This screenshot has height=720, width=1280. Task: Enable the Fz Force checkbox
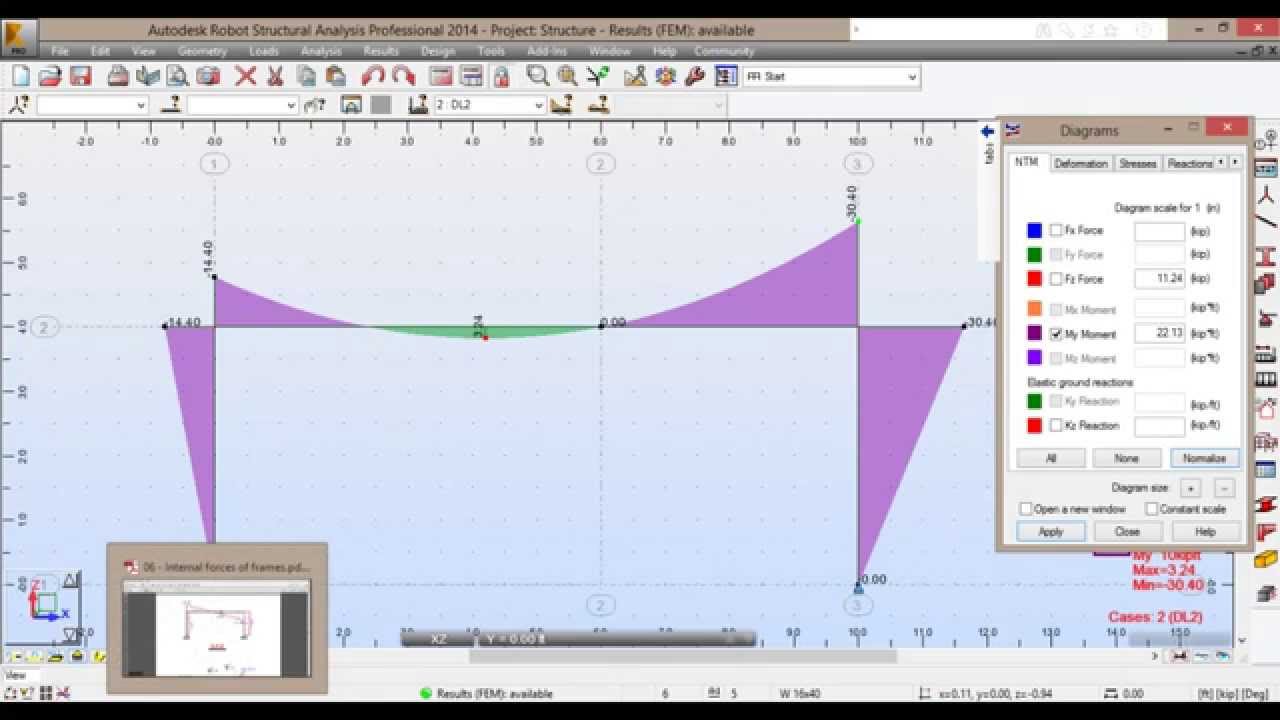pyautogui.click(x=1056, y=279)
